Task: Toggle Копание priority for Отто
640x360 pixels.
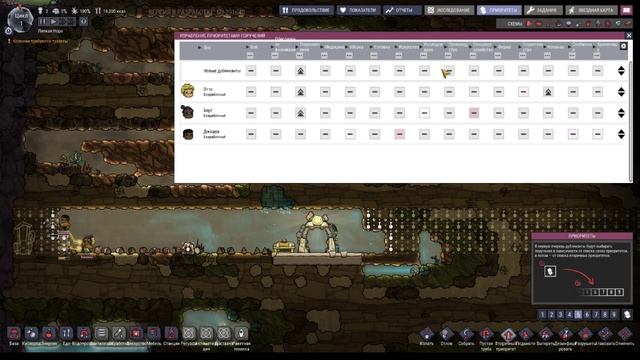Action: pyautogui.click(x=548, y=92)
